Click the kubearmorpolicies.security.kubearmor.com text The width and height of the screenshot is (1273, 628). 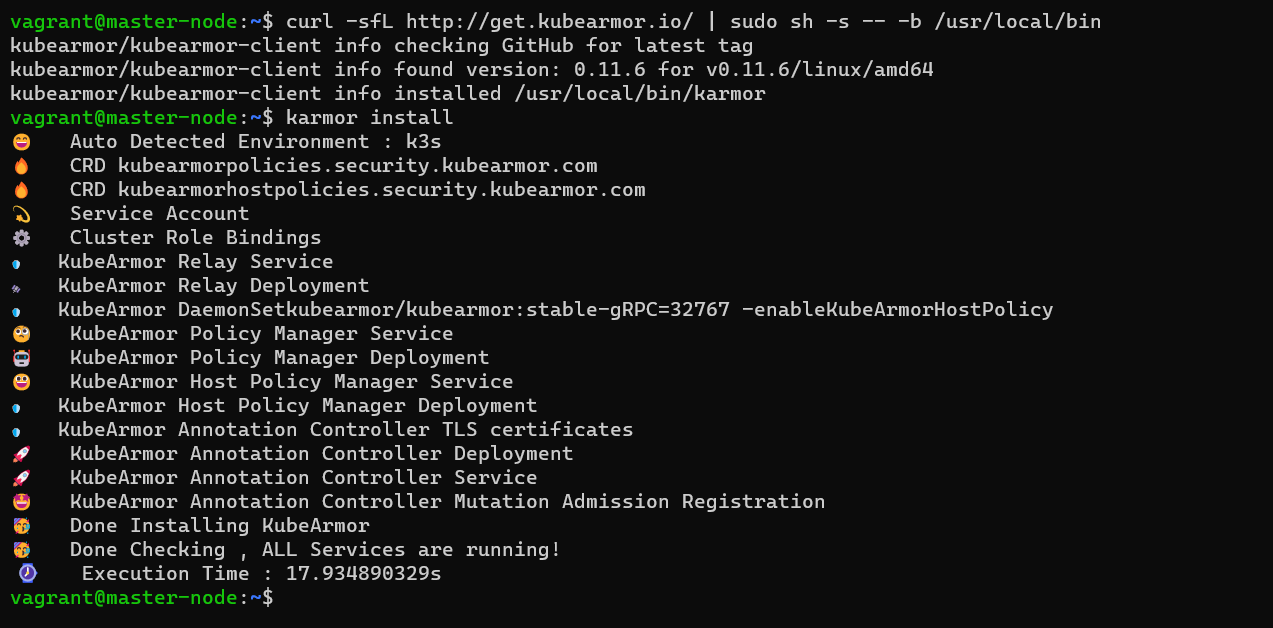pos(357,166)
